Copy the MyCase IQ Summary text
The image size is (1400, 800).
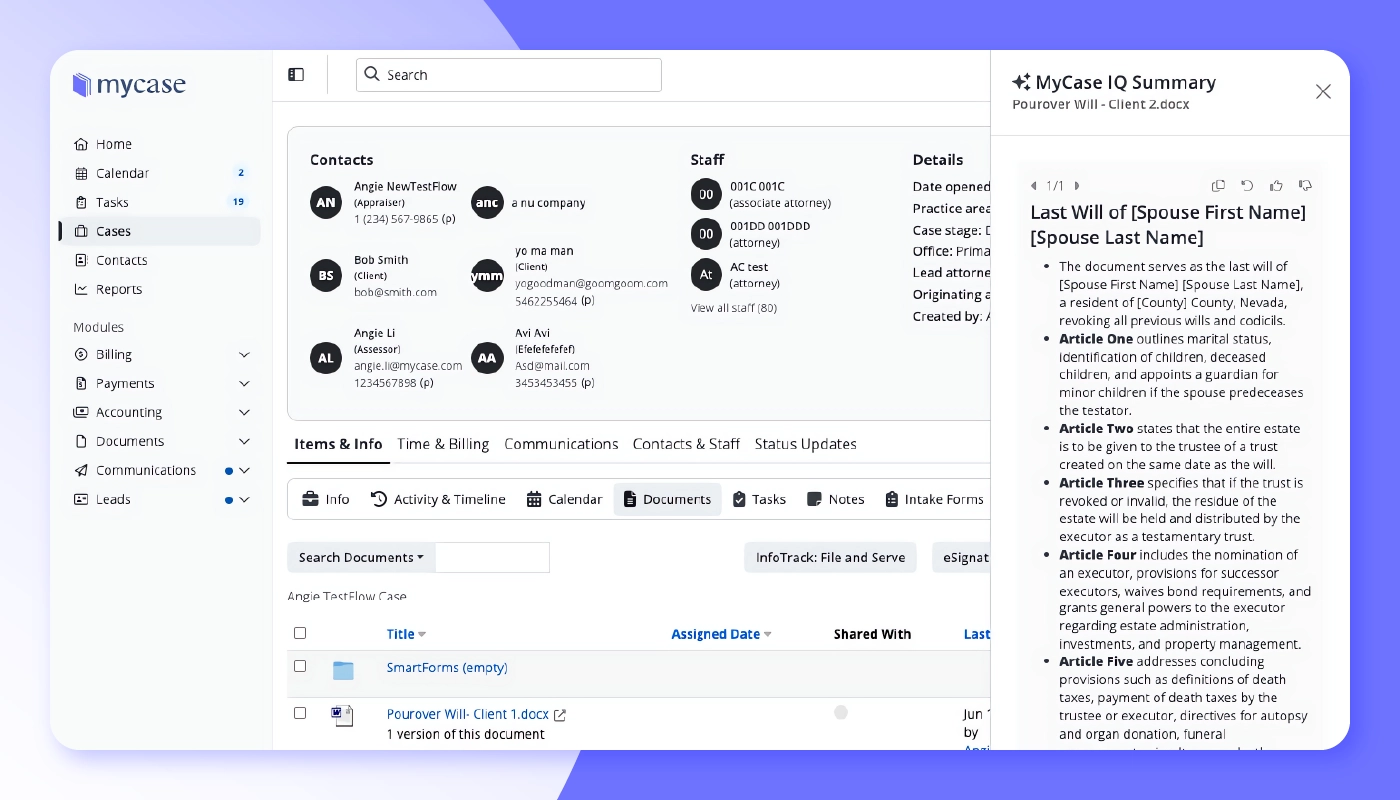(x=1219, y=185)
